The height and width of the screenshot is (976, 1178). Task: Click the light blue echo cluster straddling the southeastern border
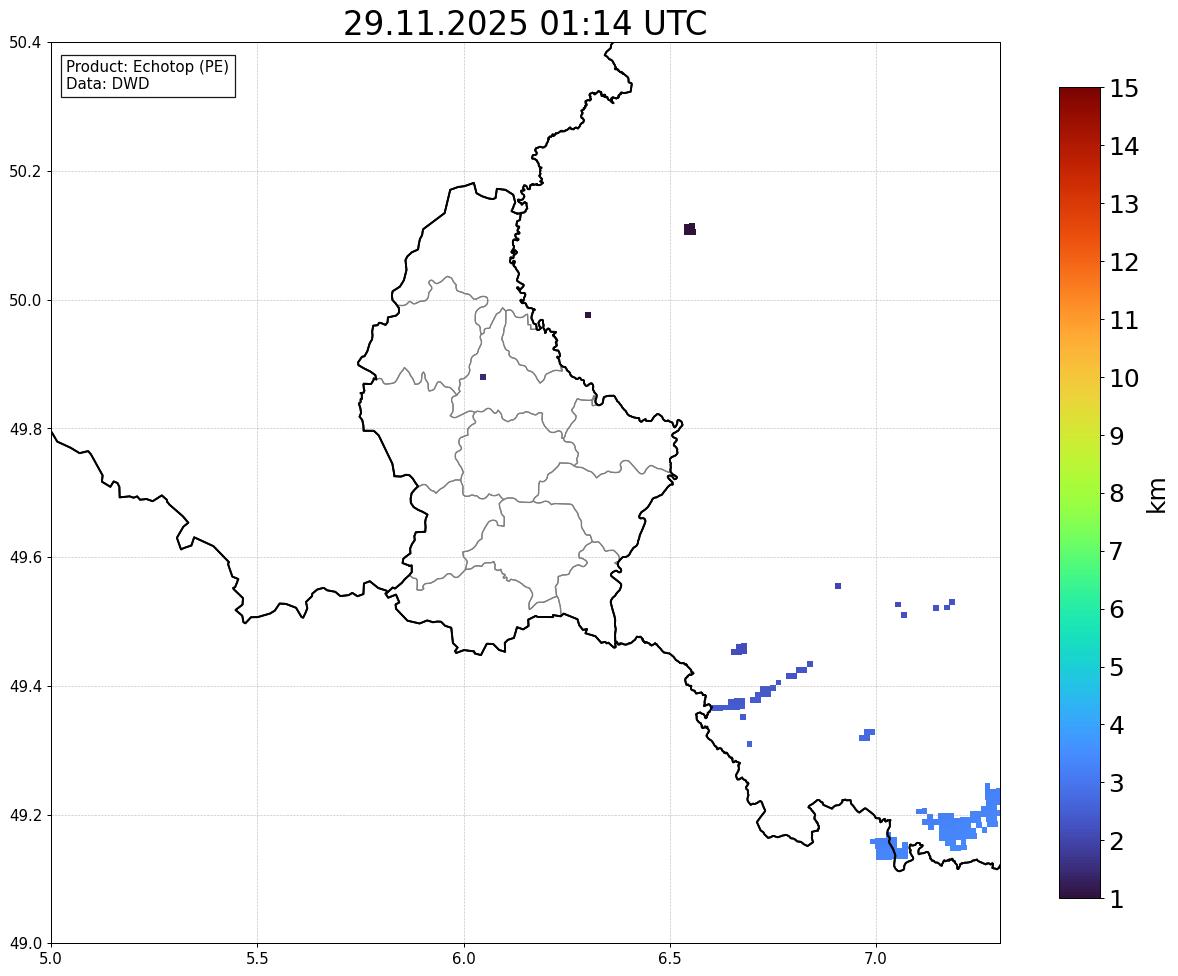point(890,849)
